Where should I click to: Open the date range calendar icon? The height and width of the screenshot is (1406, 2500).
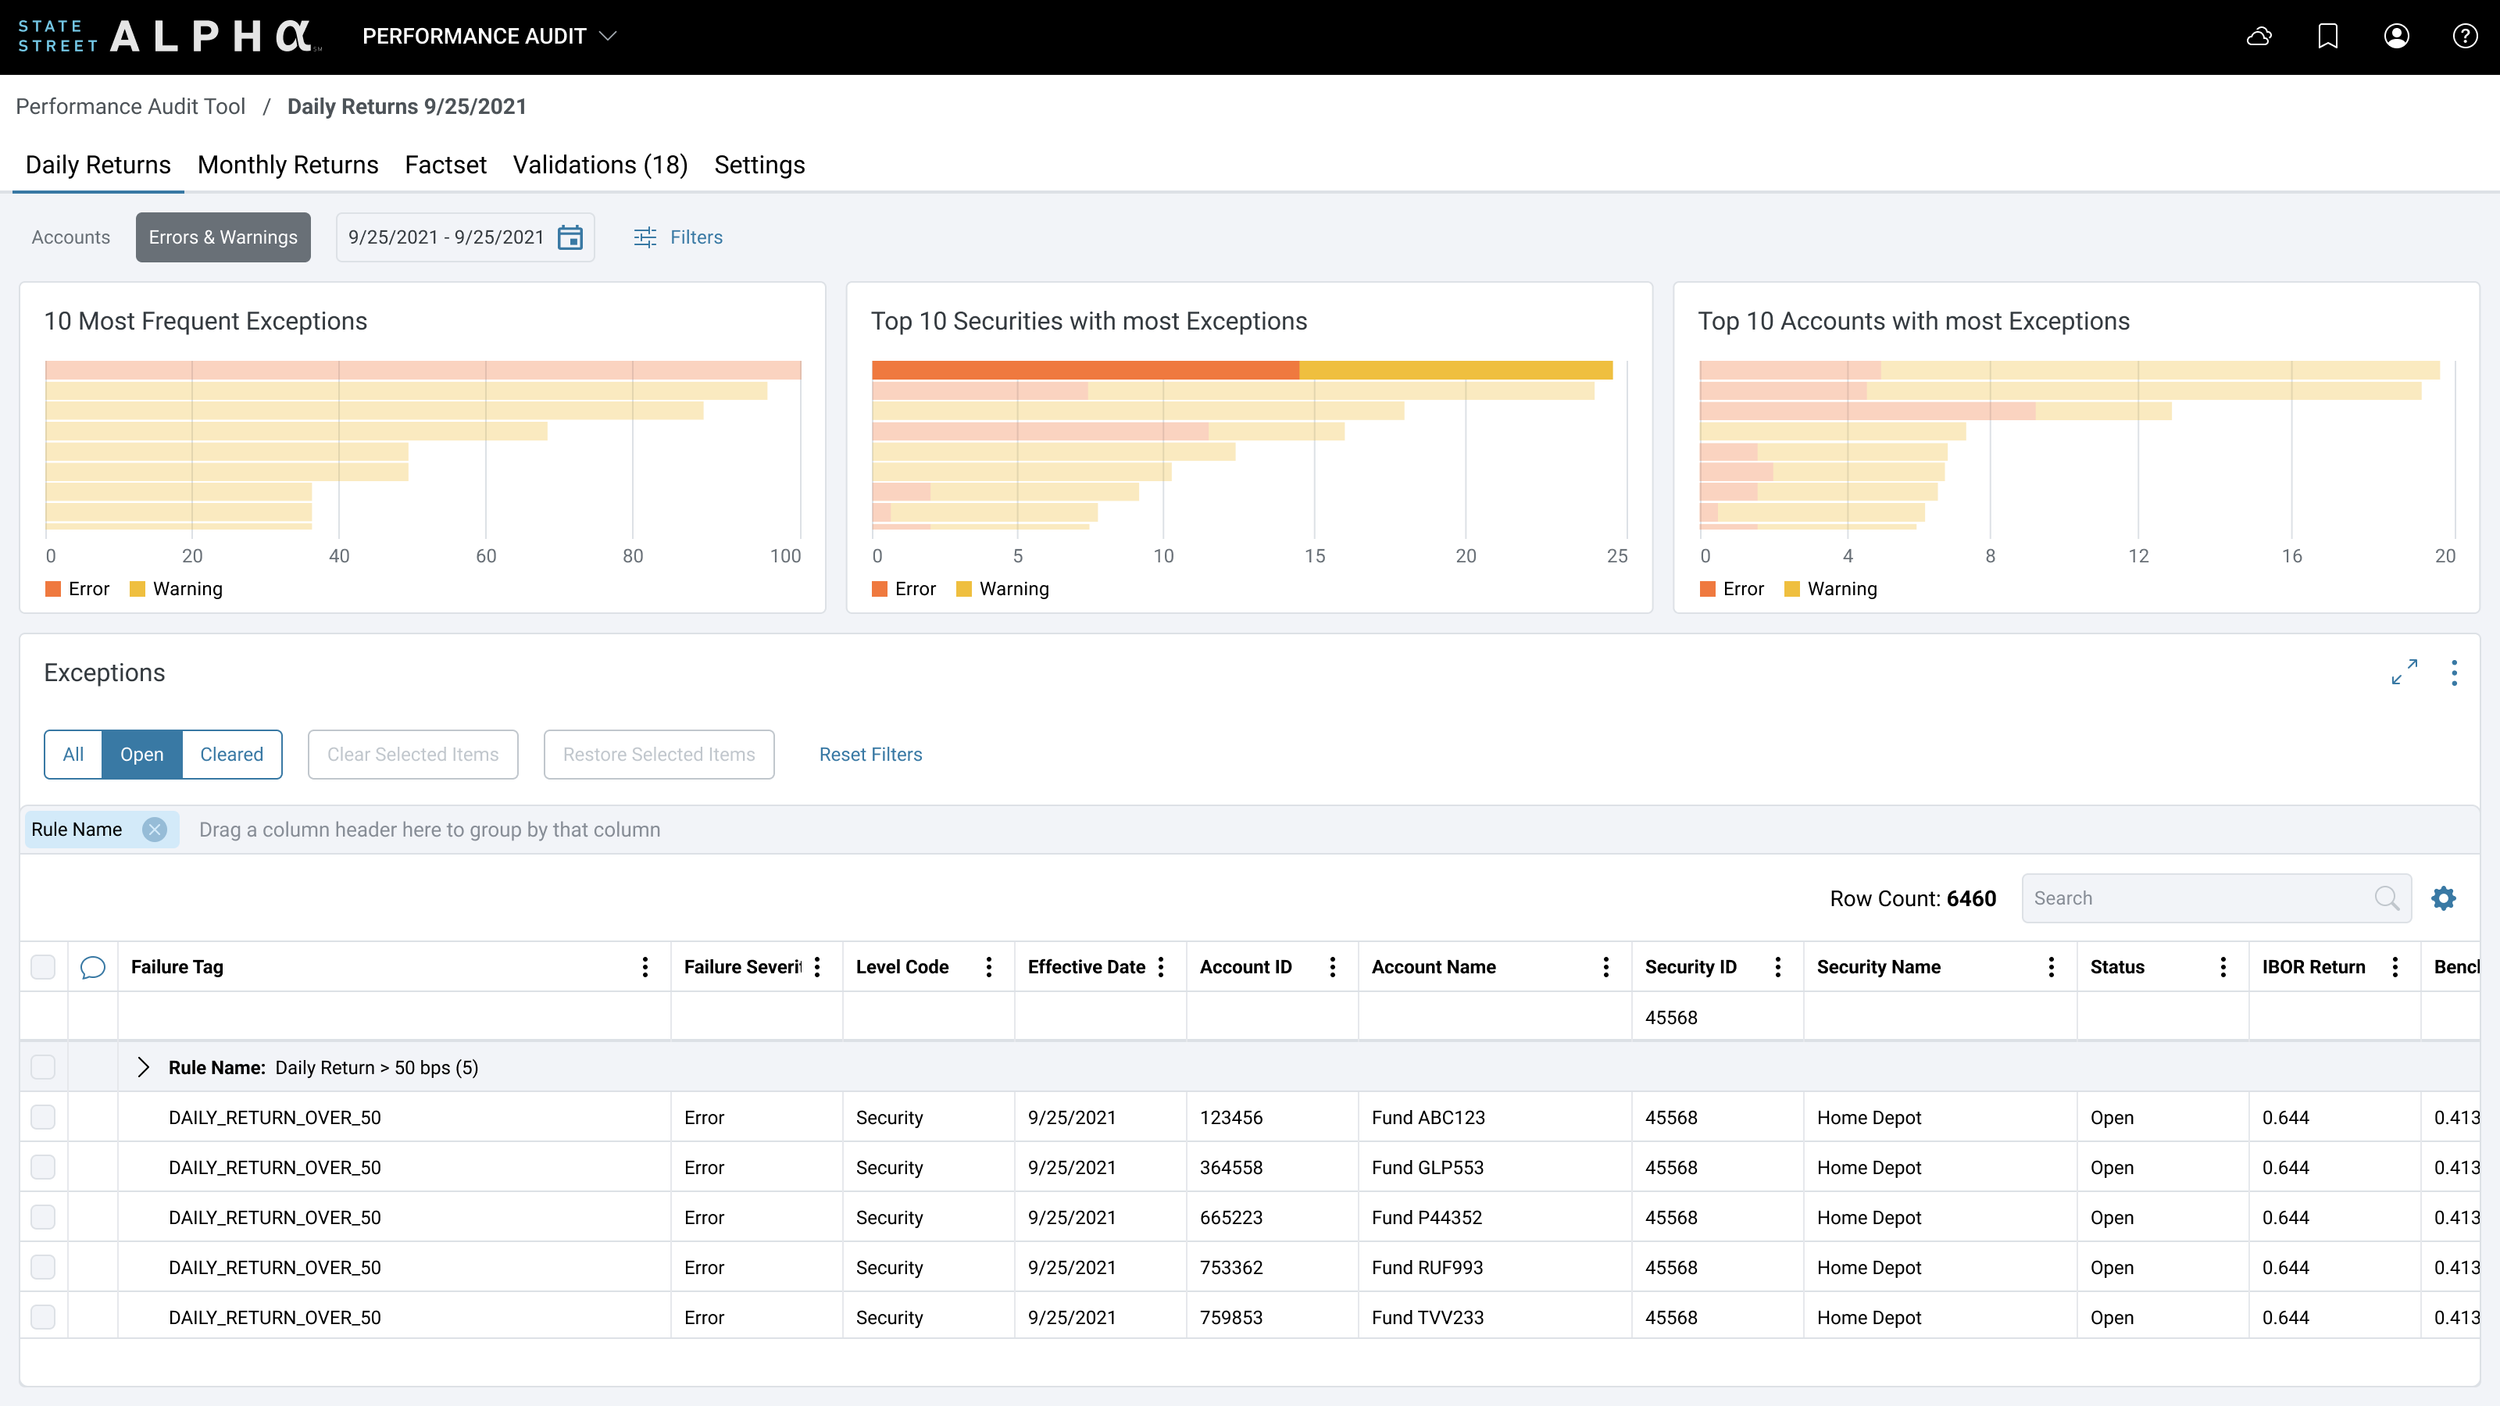pos(570,237)
